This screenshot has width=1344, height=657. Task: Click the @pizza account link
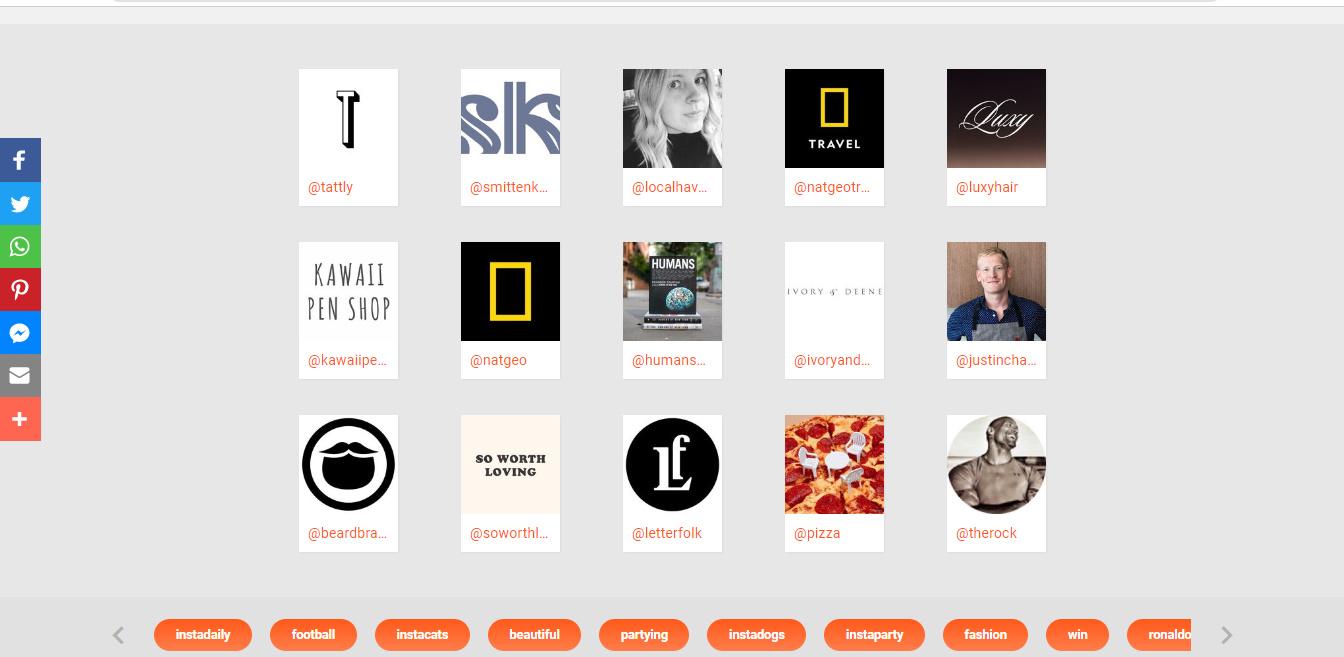click(x=817, y=533)
